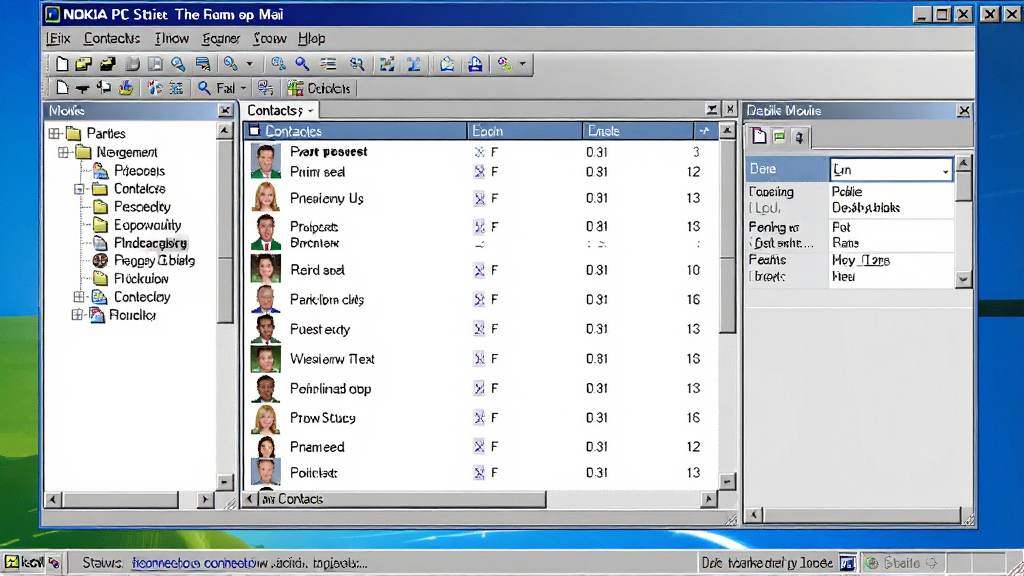Click the Deiolels toolbar button

click(x=319, y=88)
